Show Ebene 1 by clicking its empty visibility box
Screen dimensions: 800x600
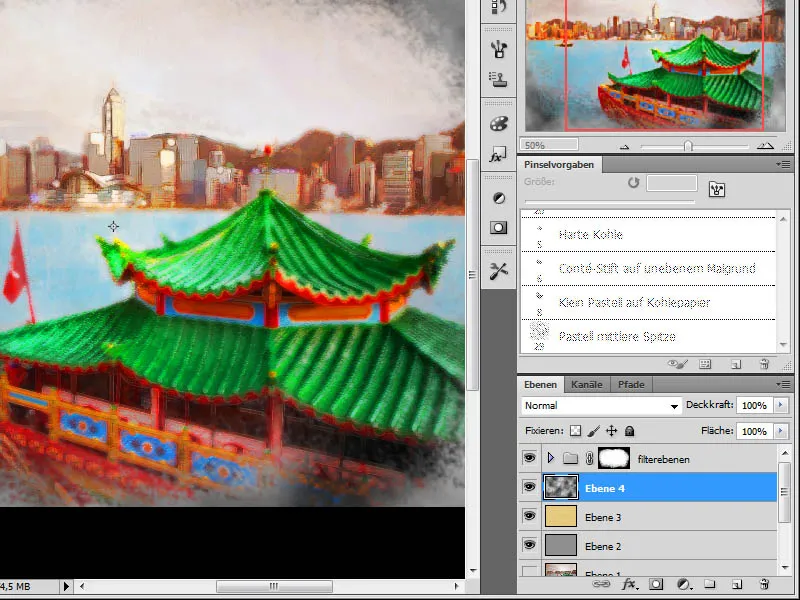tap(530, 570)
